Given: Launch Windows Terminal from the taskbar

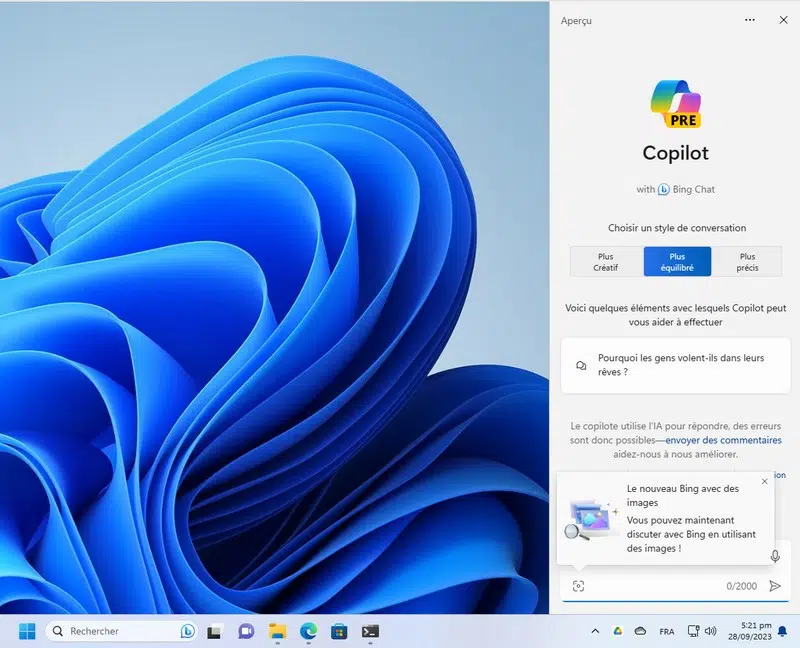Looking at the screenshot, I should [x=368, y=631].
